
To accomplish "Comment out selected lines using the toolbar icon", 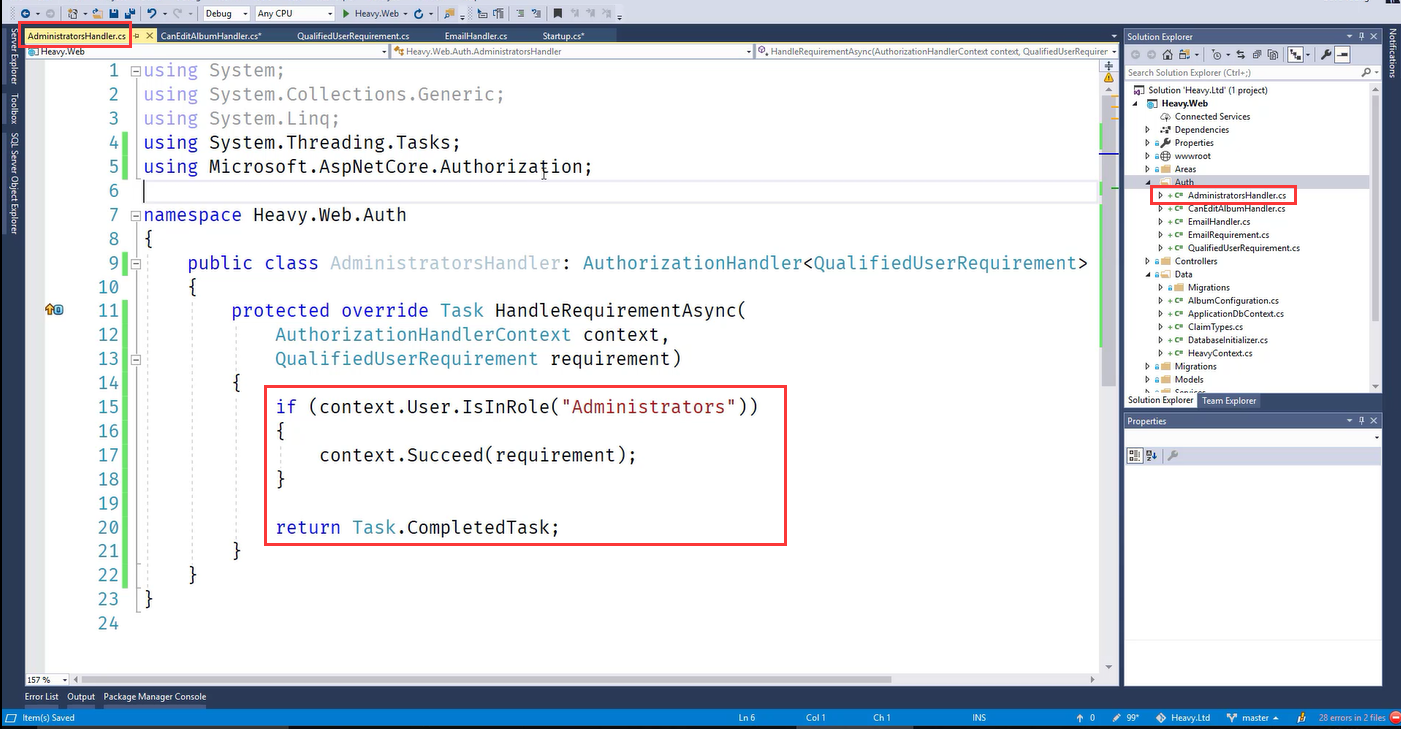I will pyautogui.click(x=520, y=13).
